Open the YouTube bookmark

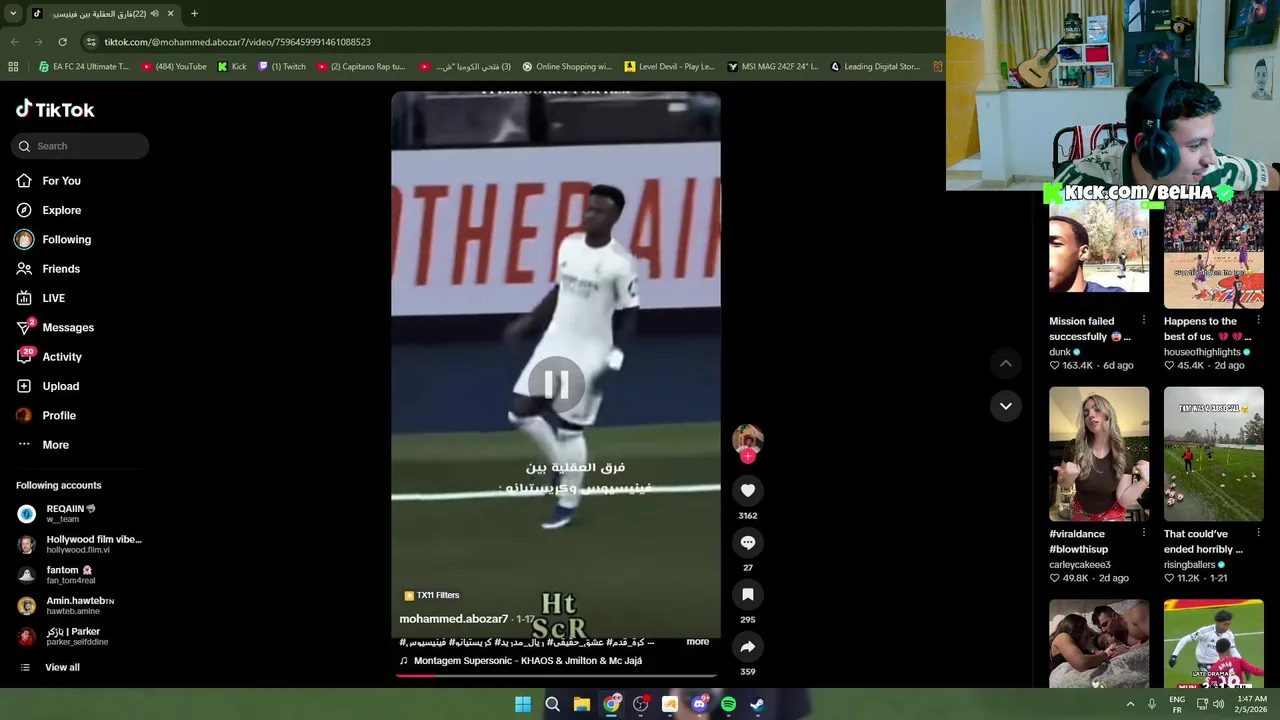[174, 67]
